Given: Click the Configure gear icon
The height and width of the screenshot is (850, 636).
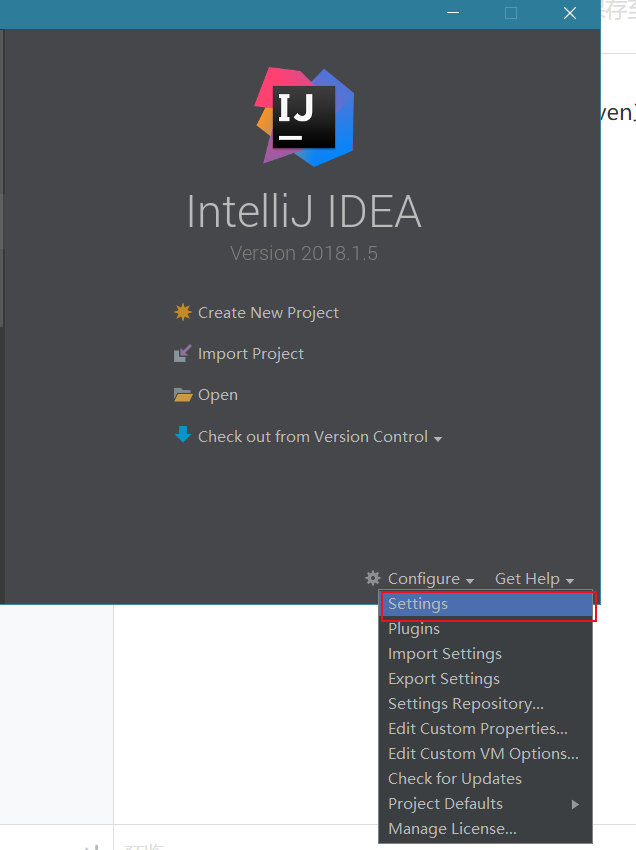Looking at the screenshot, I should click(373, 578).
